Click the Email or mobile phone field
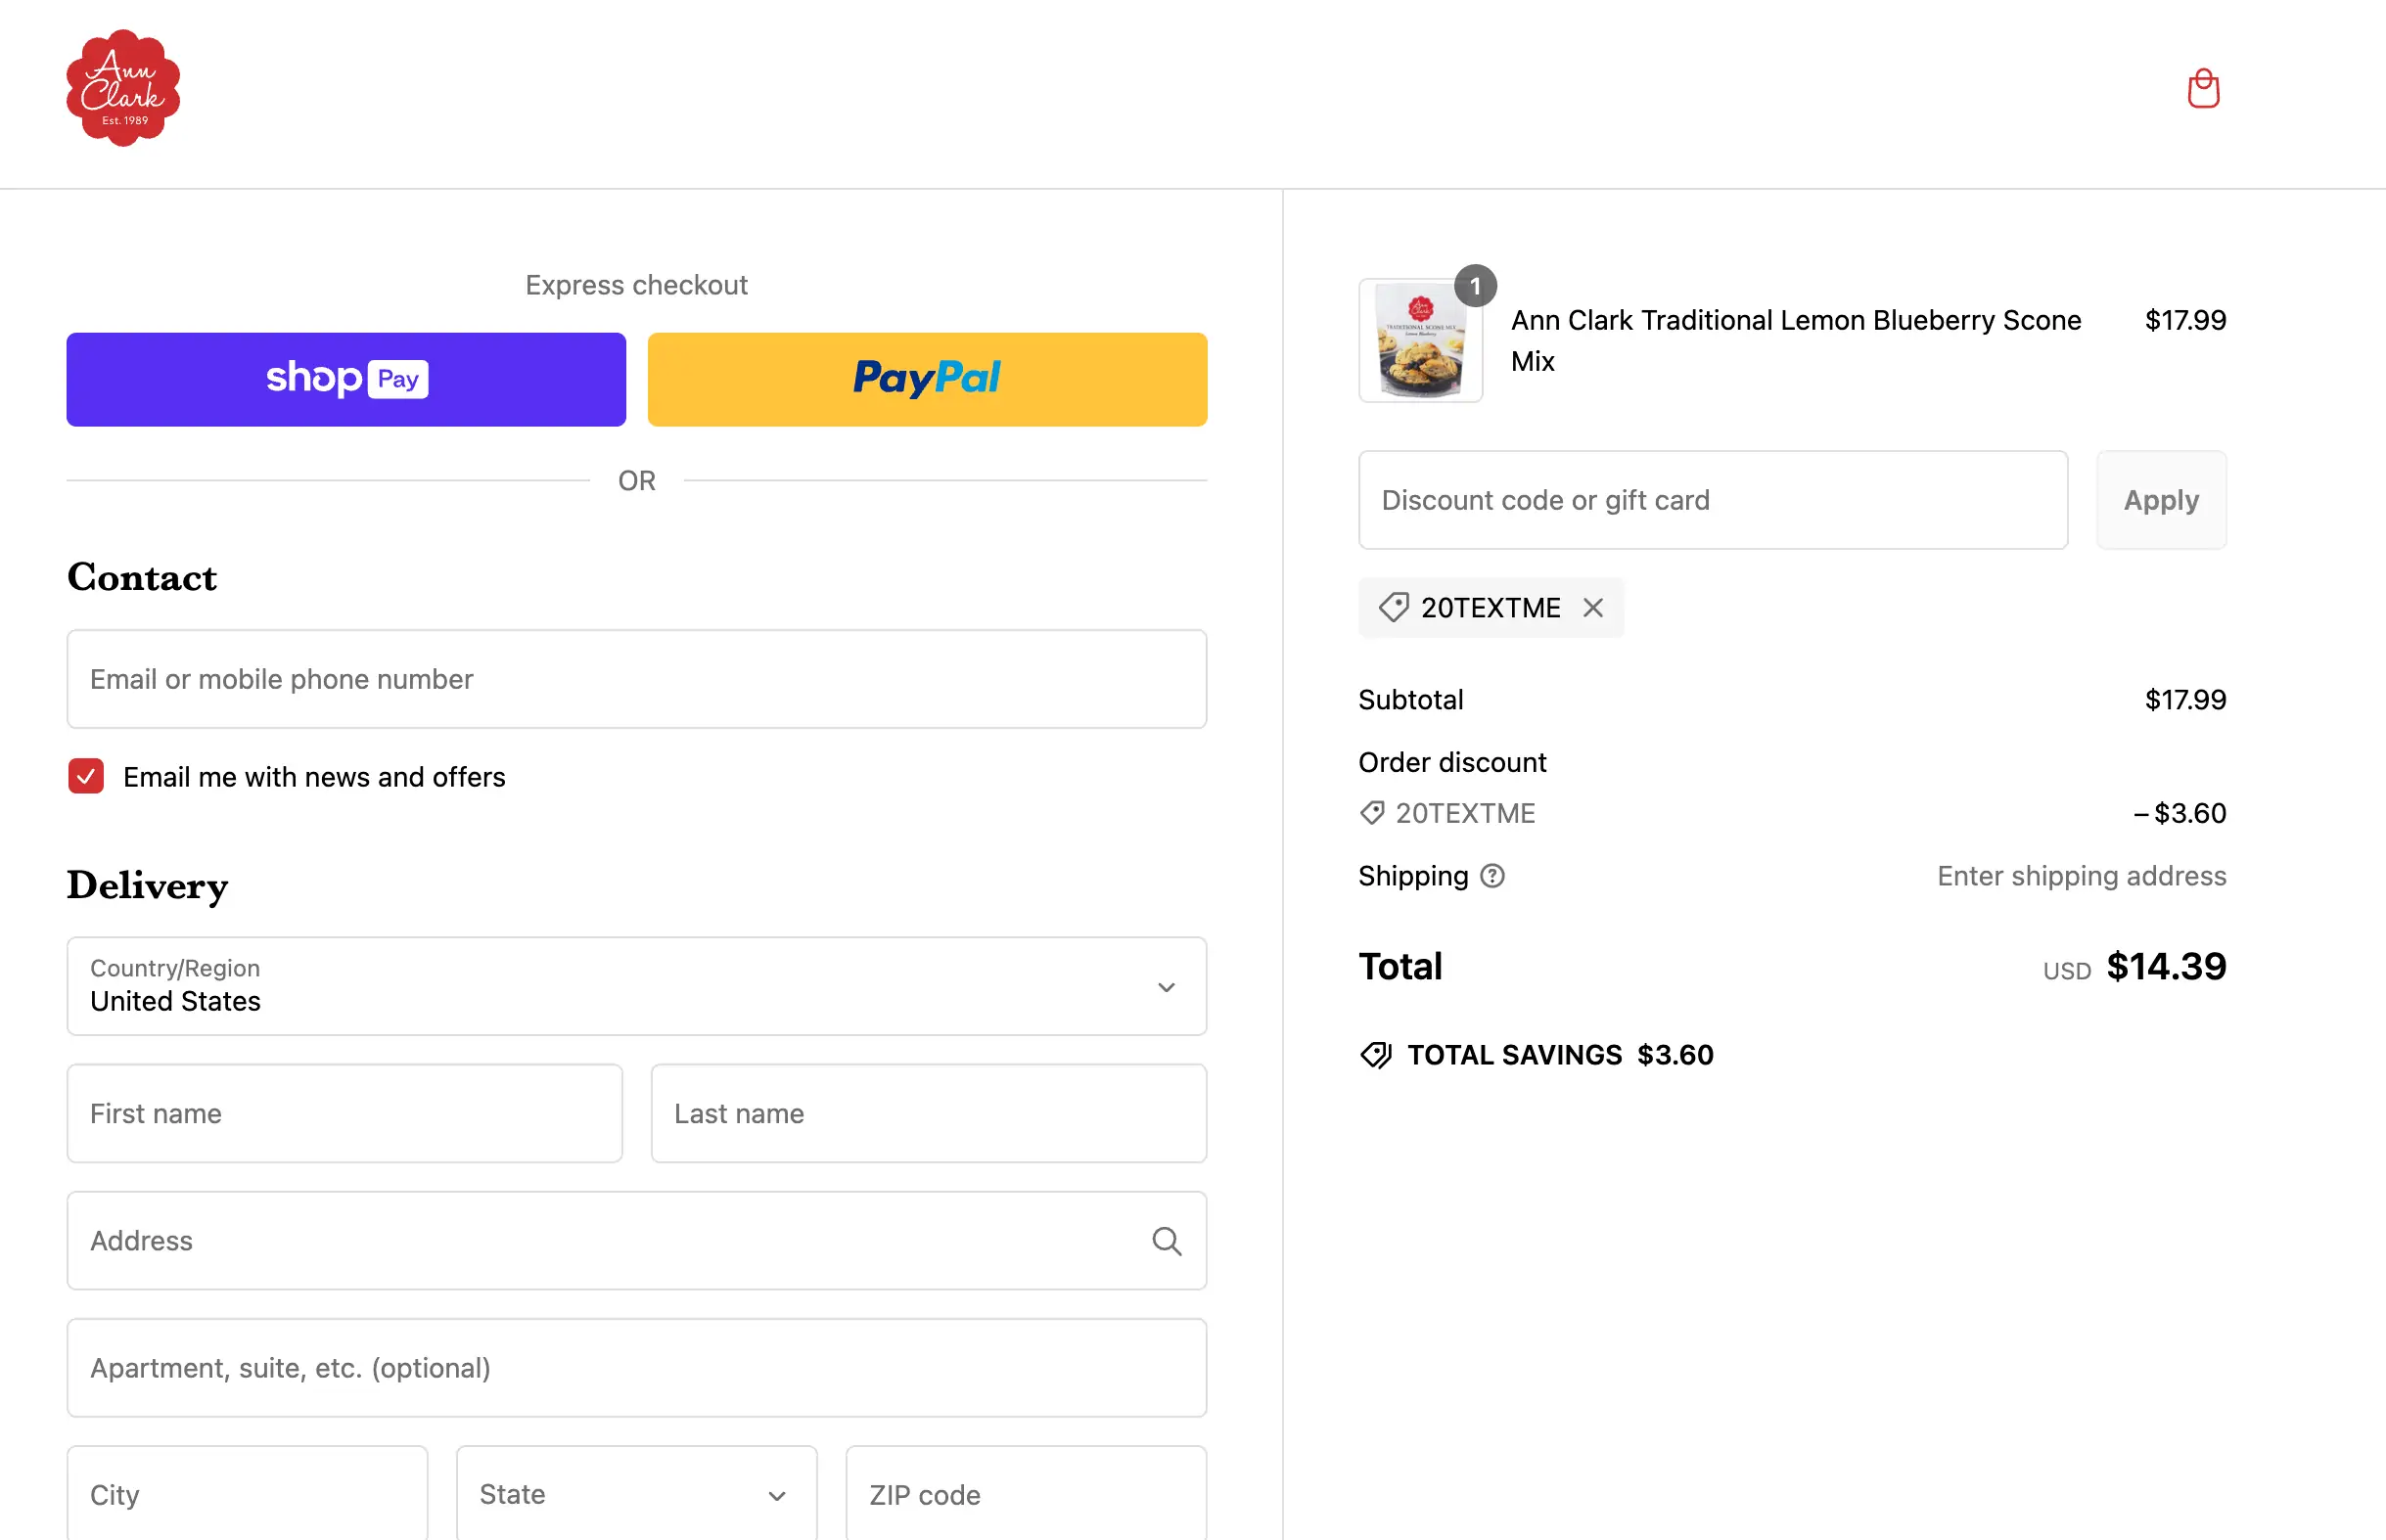This screenshot has width=2386, height=1540. [636, 679]
